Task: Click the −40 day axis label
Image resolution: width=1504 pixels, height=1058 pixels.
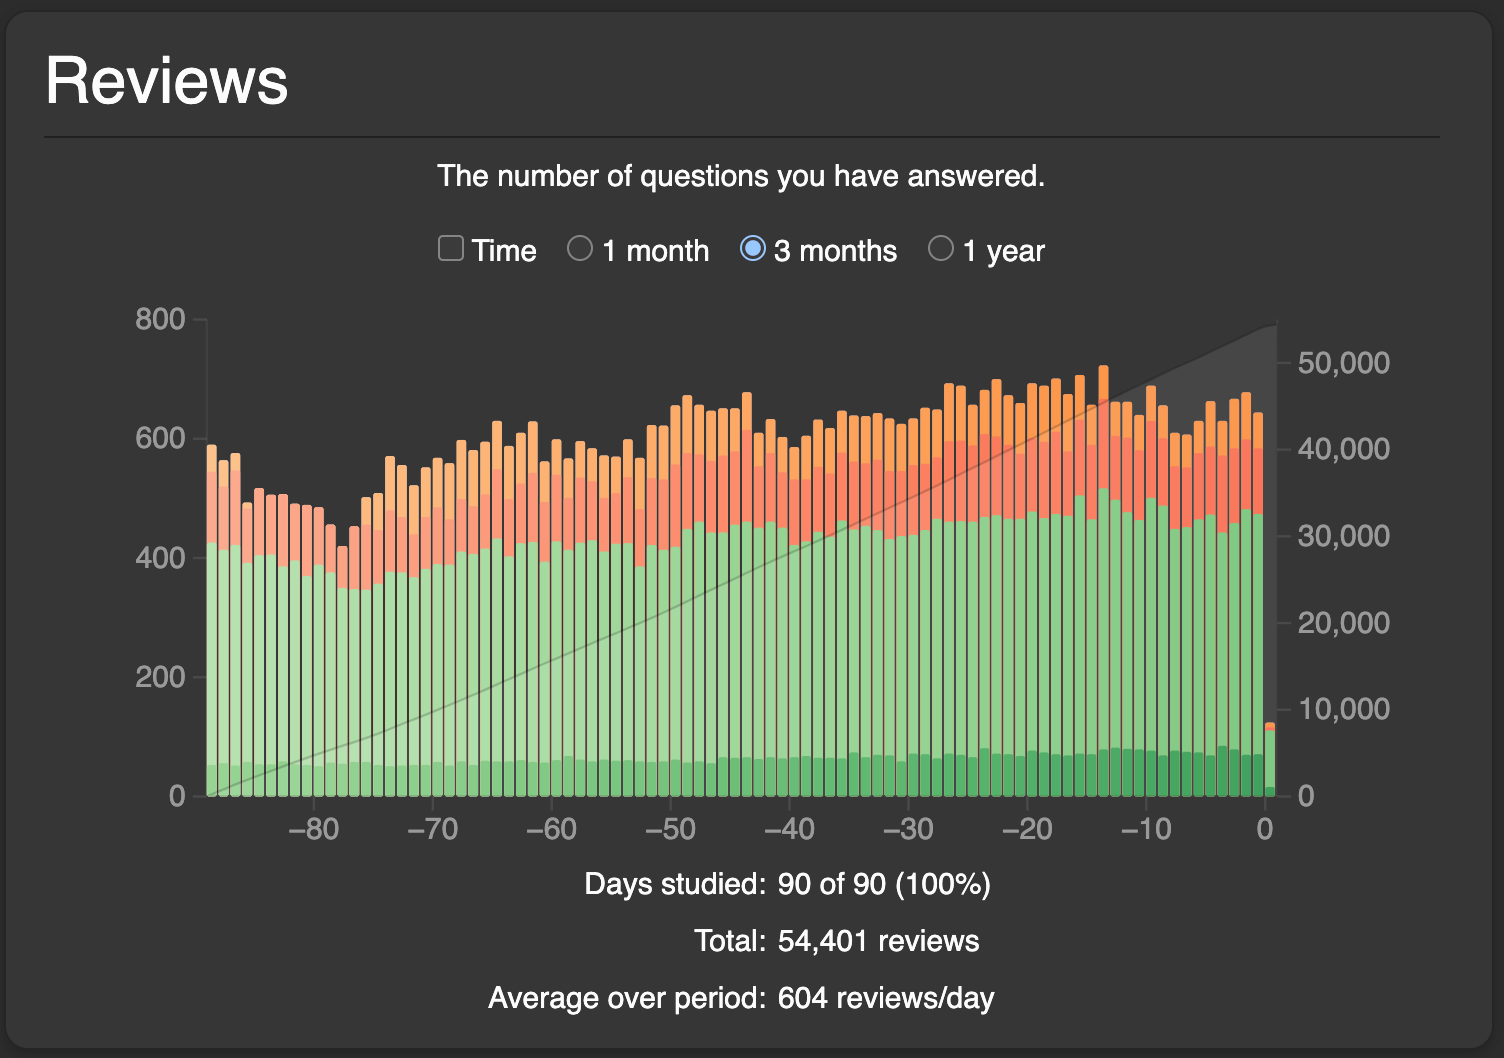Action: (x=789, y=829)
